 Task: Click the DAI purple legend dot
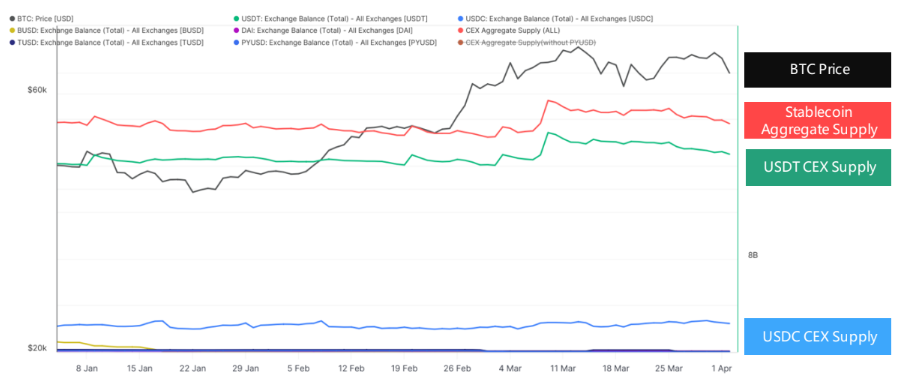[237, 31]
